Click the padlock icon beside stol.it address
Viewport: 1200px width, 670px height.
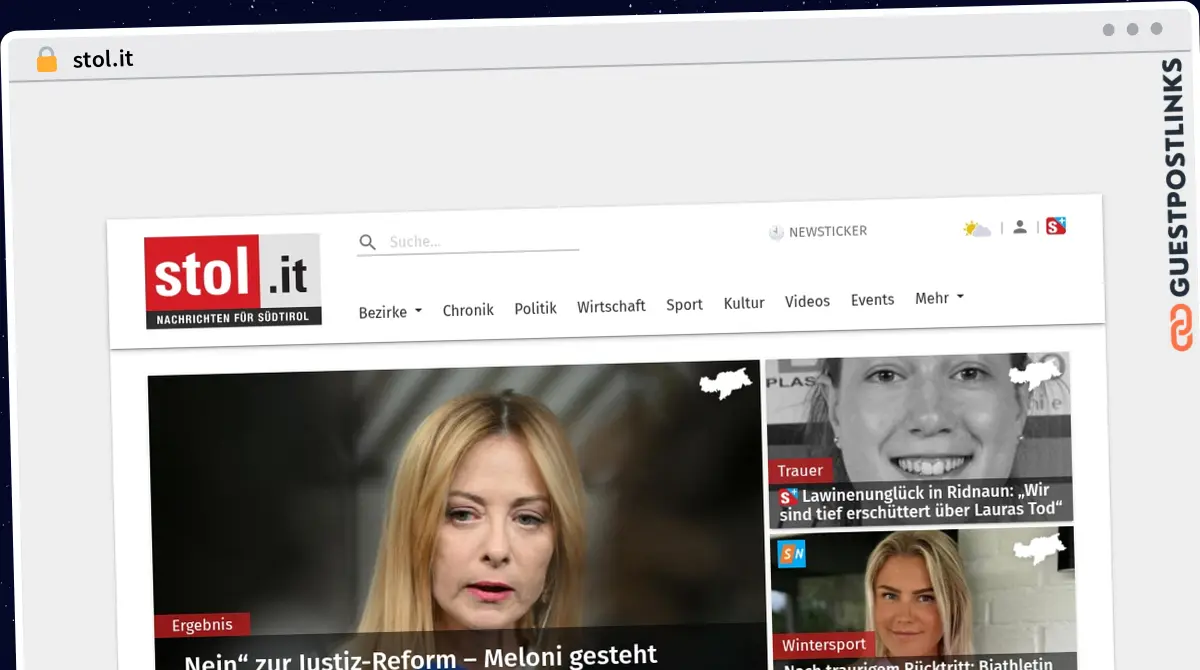click(x=46, y=60)
